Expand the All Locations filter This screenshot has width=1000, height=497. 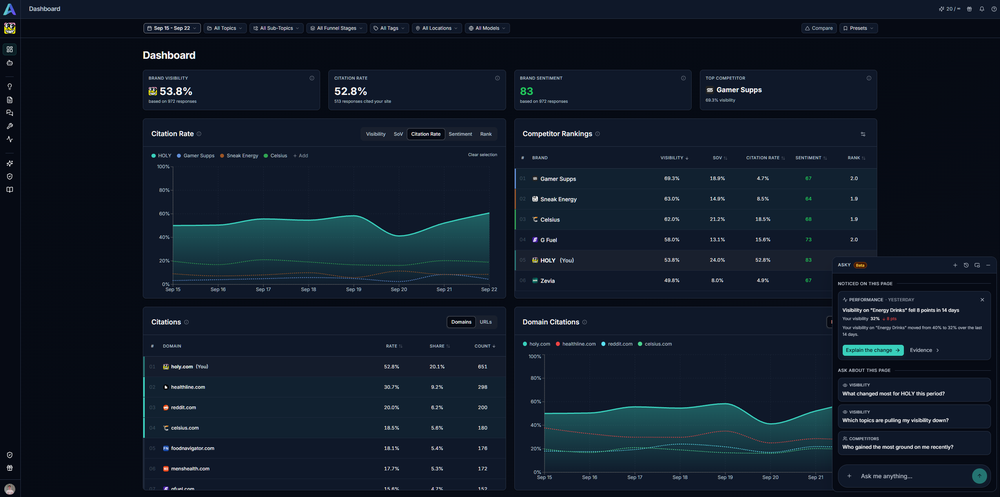[437, 28]
